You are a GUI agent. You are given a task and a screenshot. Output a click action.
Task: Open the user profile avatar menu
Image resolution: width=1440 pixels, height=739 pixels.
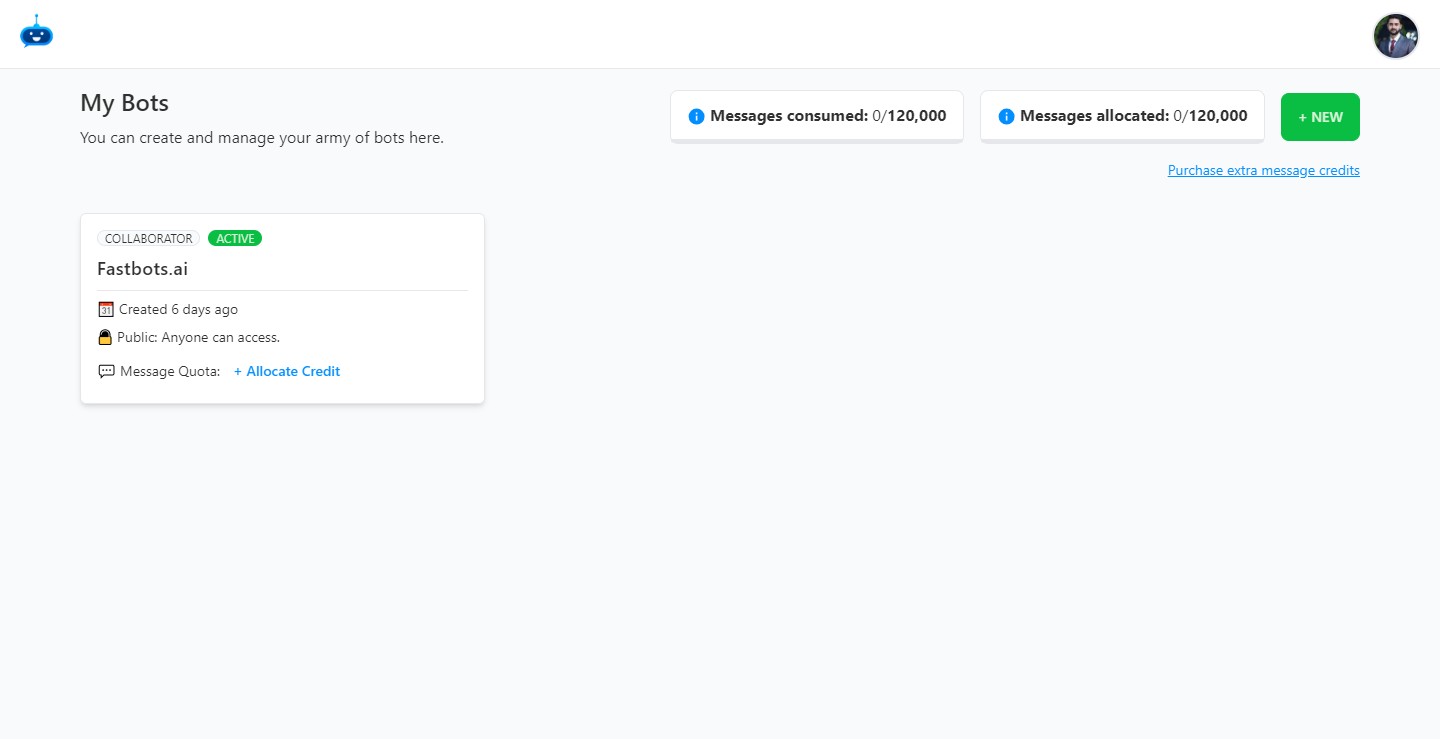pyautogui.click(x=1395, y=36)
